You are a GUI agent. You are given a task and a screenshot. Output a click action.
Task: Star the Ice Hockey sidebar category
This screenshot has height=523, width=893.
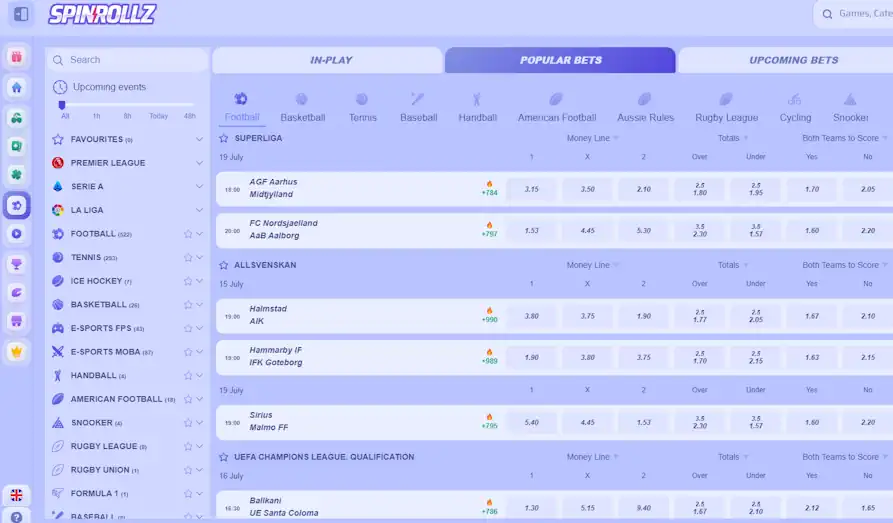tap(188, 281)
